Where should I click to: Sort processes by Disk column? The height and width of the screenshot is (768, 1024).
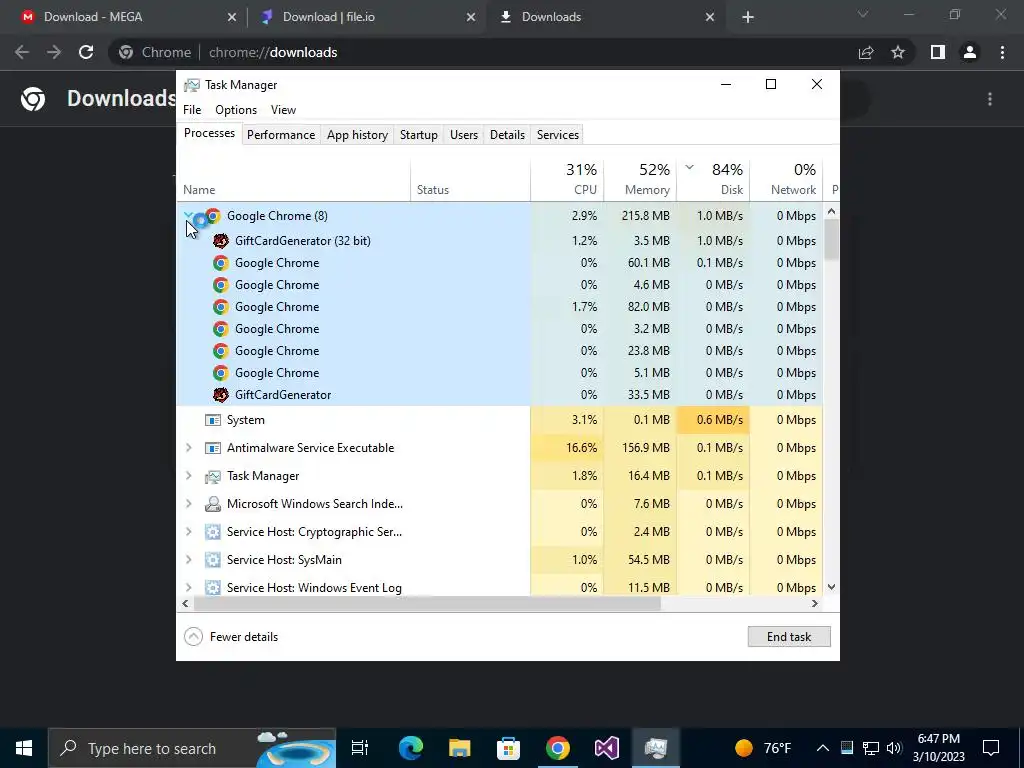(x=713, y=179)
